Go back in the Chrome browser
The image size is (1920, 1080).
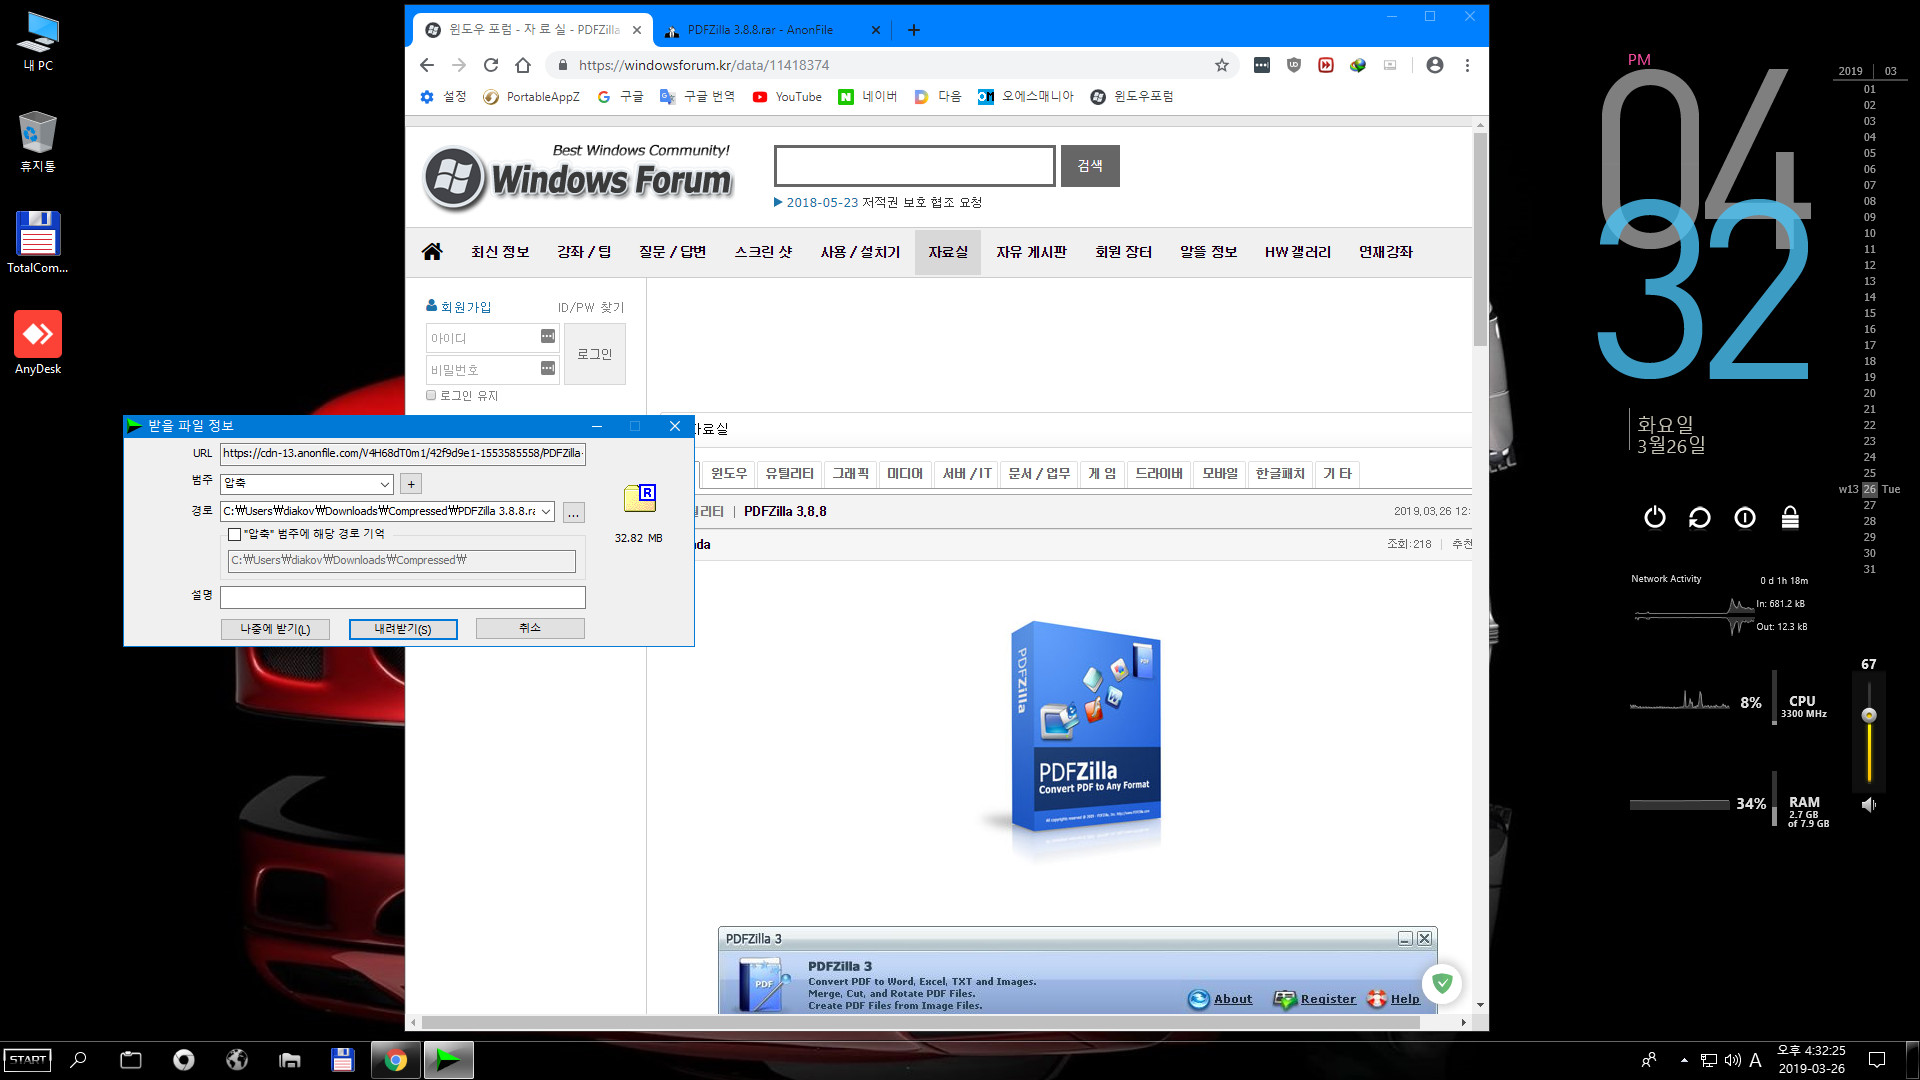427,65
